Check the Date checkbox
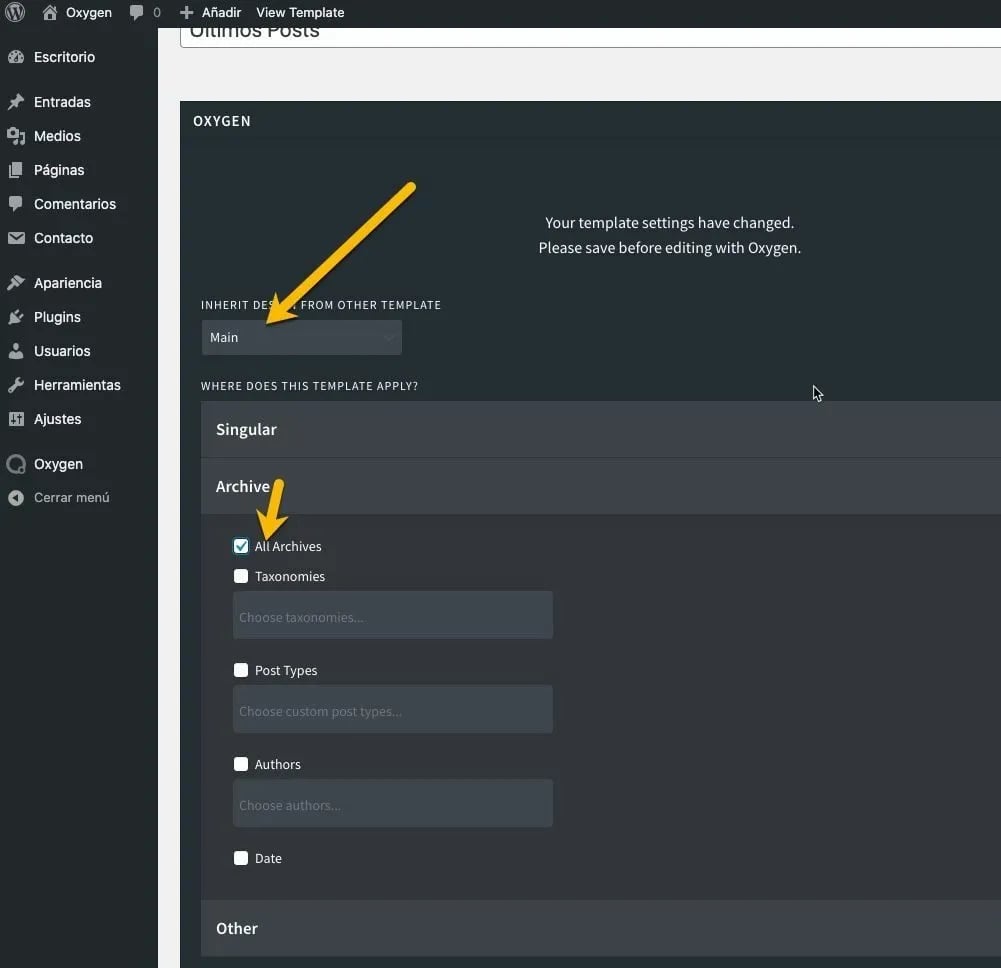Image resolution: width=1001 pixels, height=968 pixels. pos(241,858)
